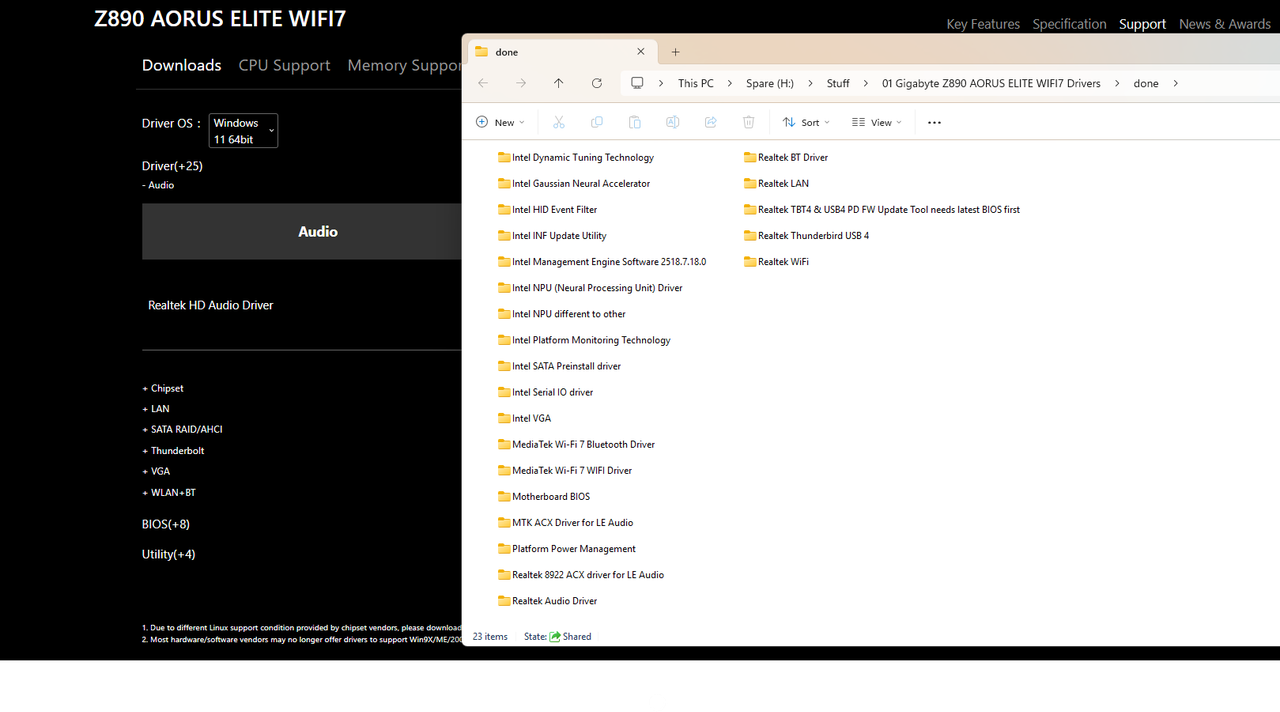1280x712 pixels.
Task: Click This PC in the address bar
Action: (x=696, y=83)
